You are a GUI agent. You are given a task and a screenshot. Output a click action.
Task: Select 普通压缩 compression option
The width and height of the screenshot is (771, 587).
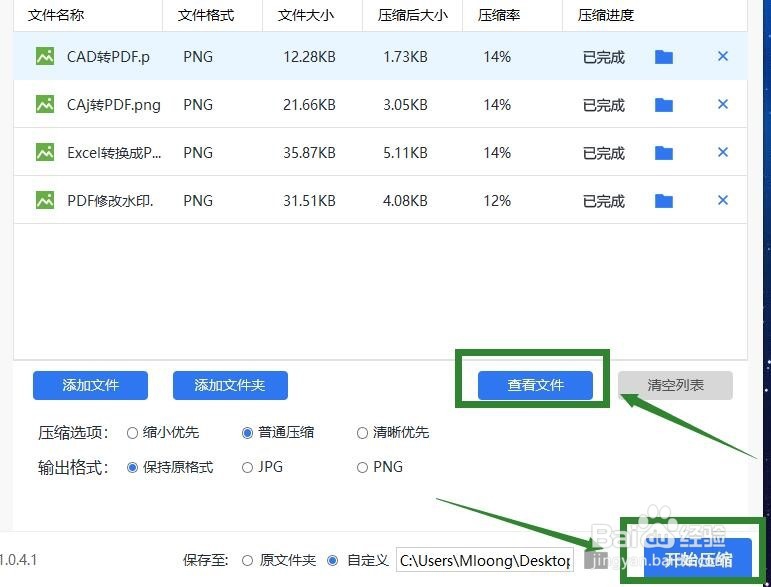pos(247,433)
